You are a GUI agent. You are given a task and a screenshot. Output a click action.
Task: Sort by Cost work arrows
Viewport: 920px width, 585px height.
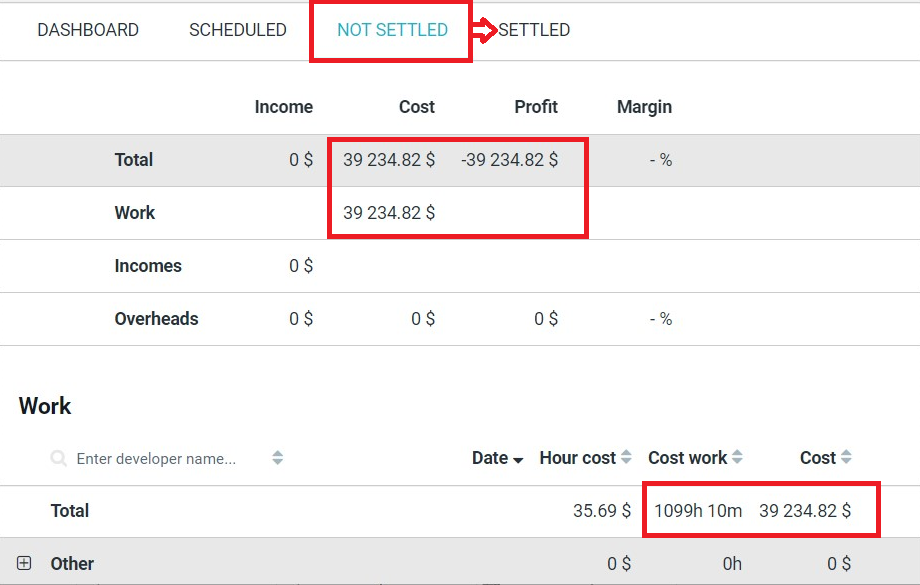click(737, 456)
